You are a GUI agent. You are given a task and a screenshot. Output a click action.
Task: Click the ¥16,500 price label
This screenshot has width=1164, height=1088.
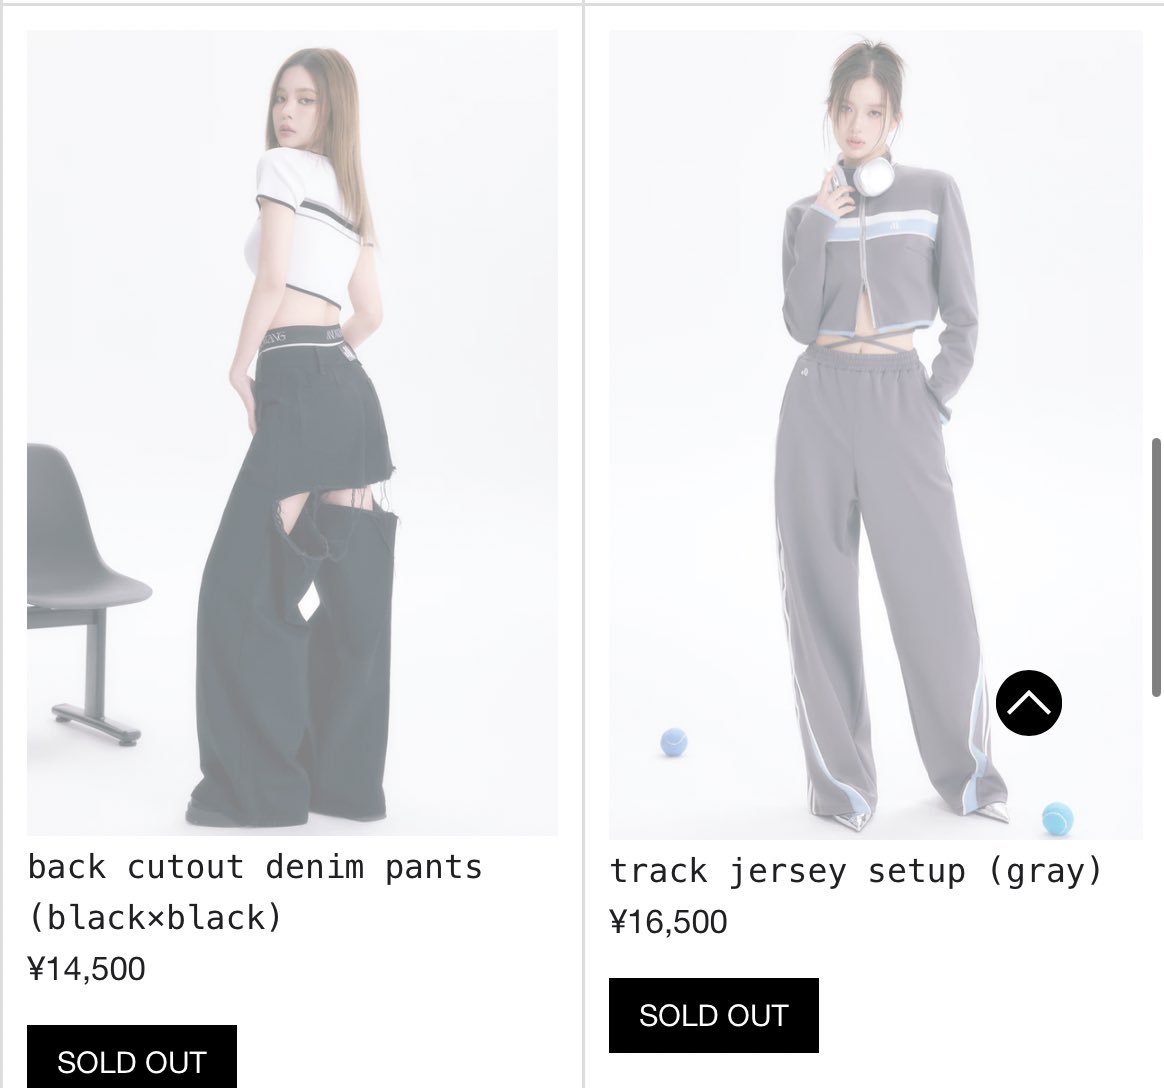pos(668,922)
